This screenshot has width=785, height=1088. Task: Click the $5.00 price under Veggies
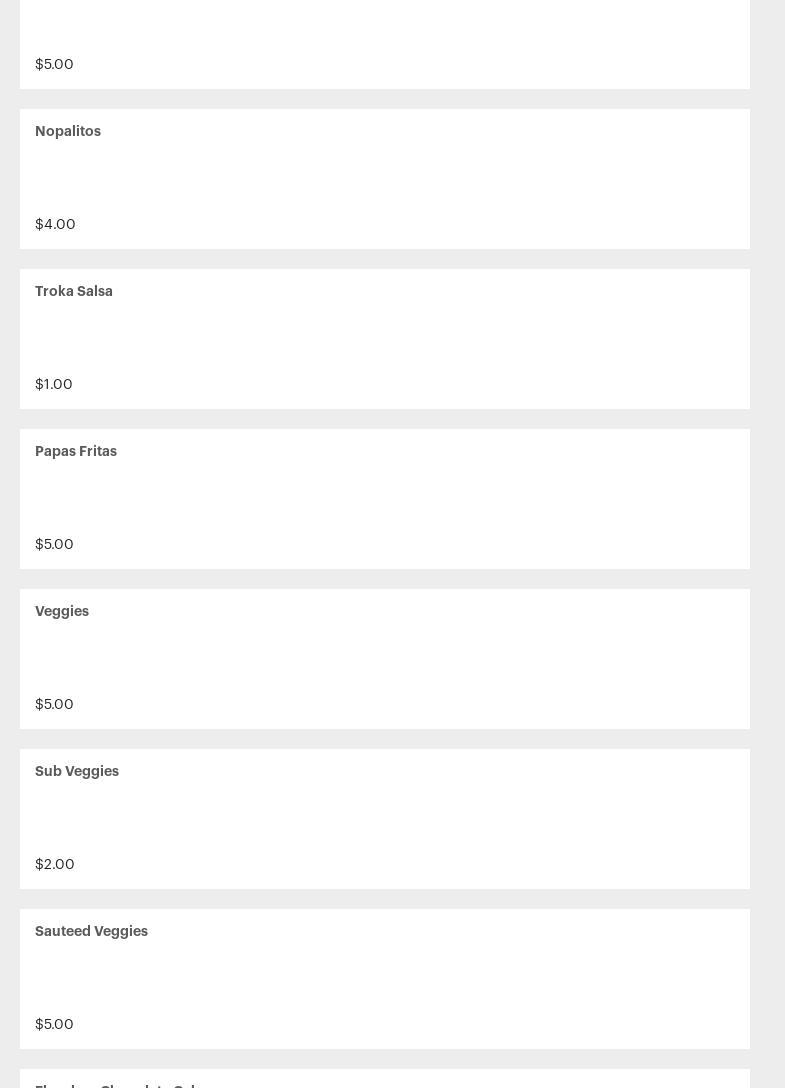point(54,704)
